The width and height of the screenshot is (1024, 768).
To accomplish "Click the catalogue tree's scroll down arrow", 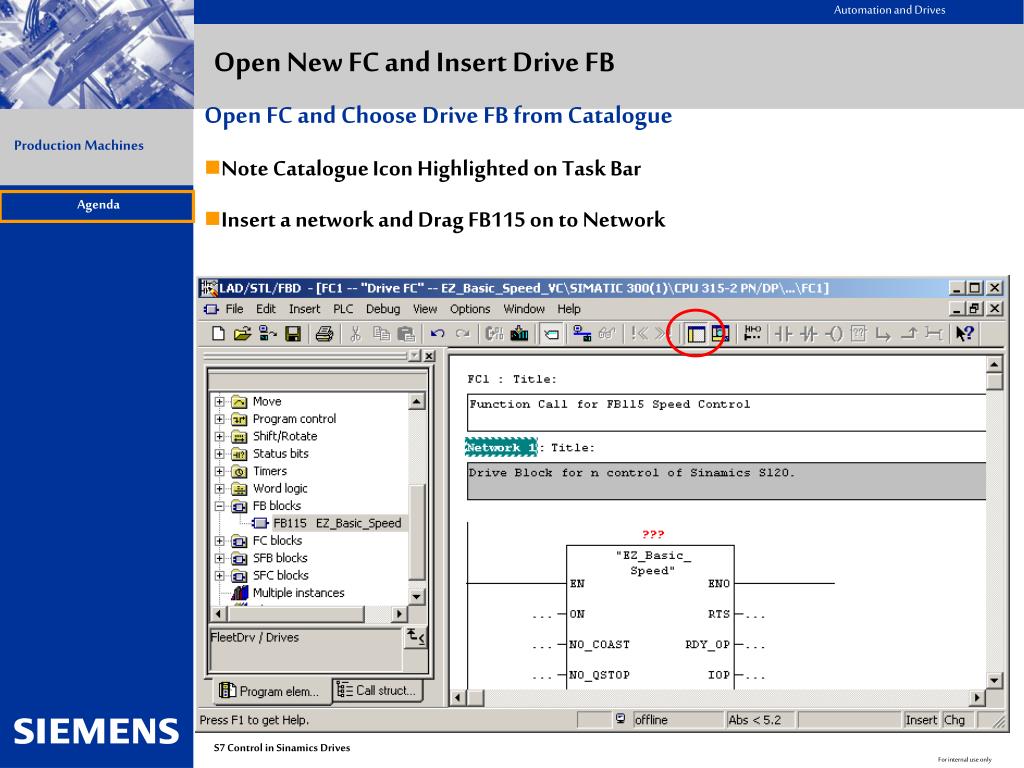I will click(x=417, y=596).
